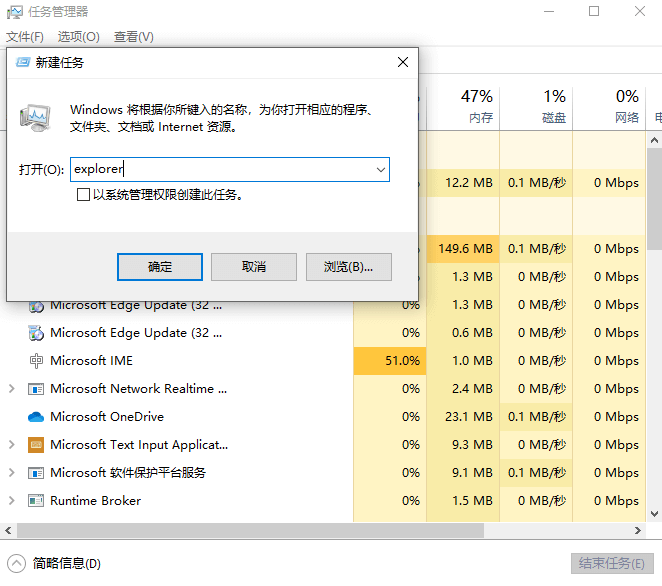Expand the Microsoft Text Input Application group
Image resolution: width=662 pixels, height=586 pixels.
(x=12, y=445)
